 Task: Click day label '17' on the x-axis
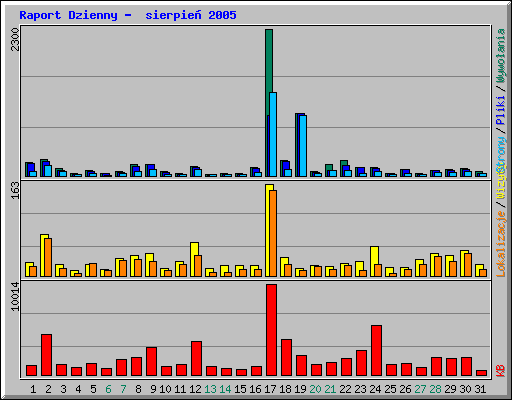point(270,389)
